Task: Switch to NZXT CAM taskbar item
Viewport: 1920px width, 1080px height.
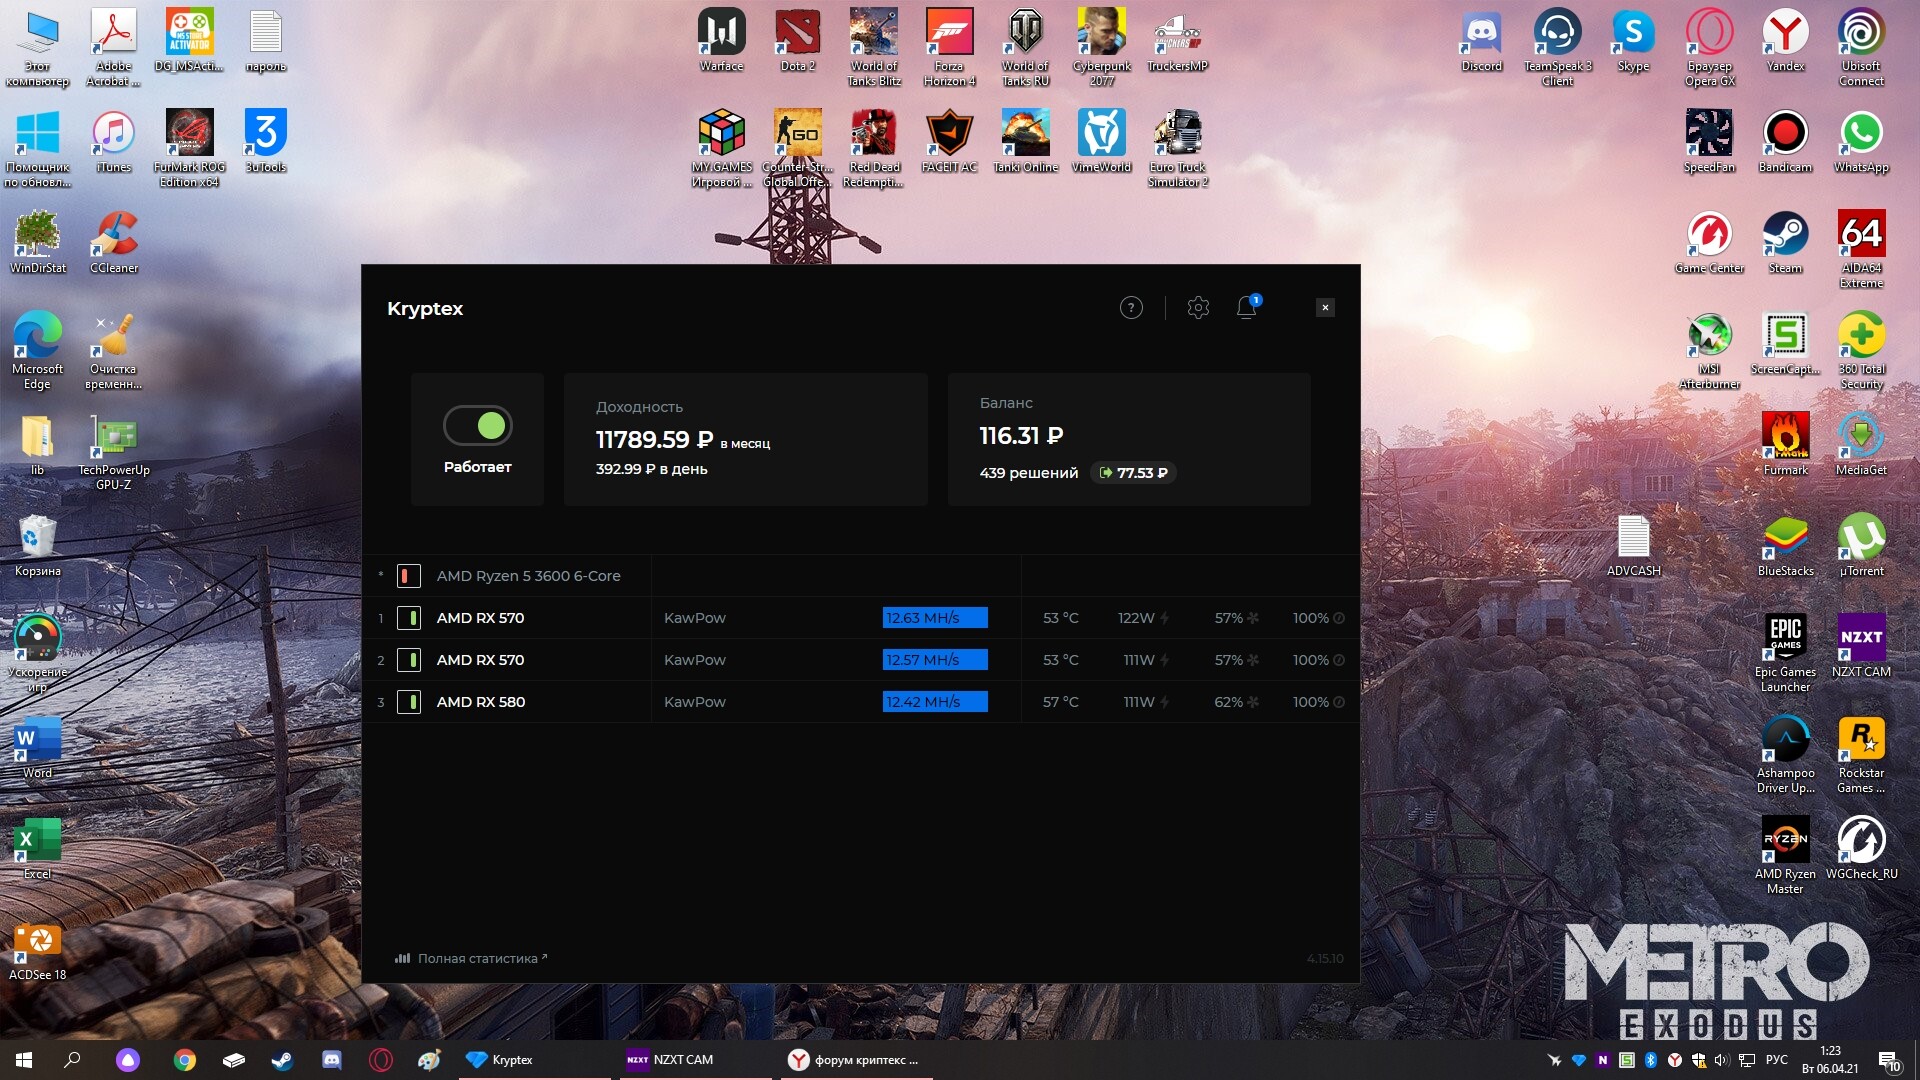Action: 672,1060
